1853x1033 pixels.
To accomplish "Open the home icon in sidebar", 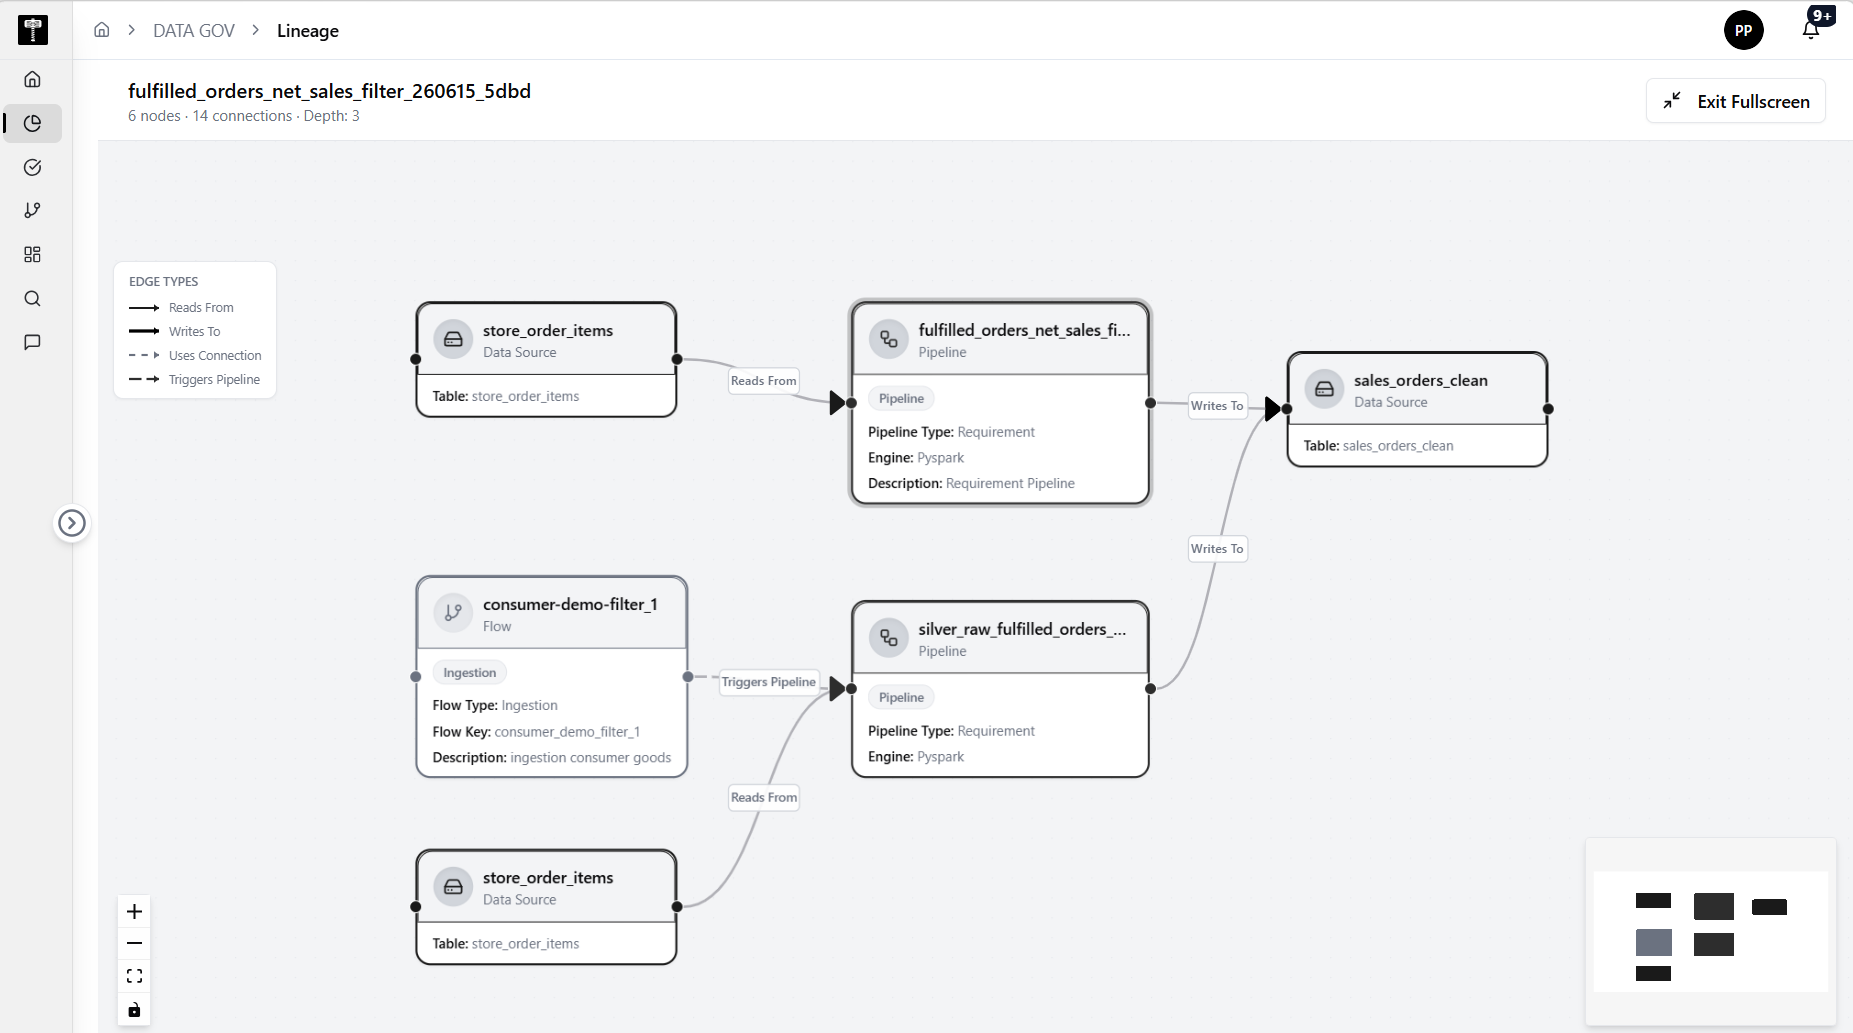I will (x=32, y=79).
